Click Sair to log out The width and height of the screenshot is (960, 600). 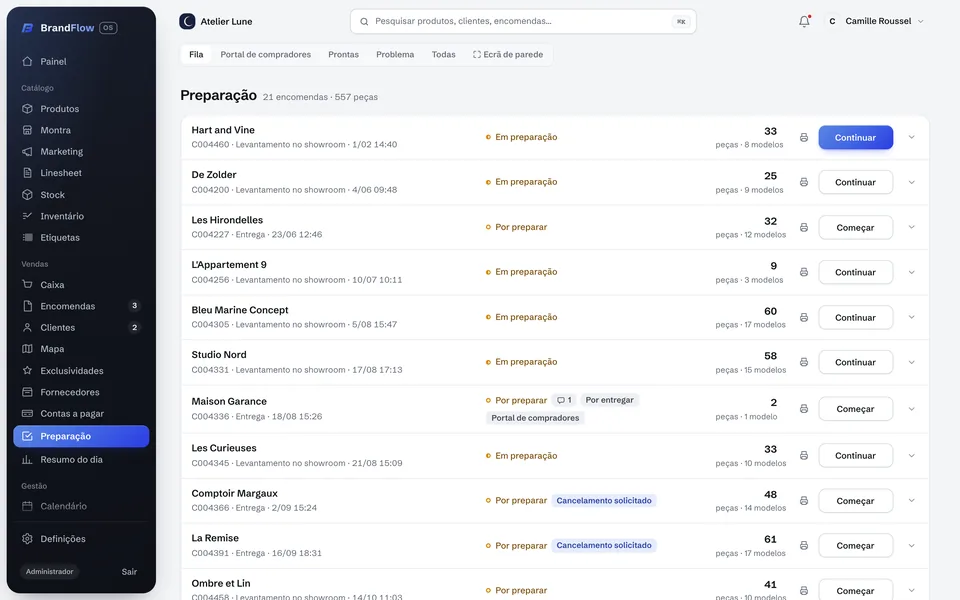(x=129, y=572)
